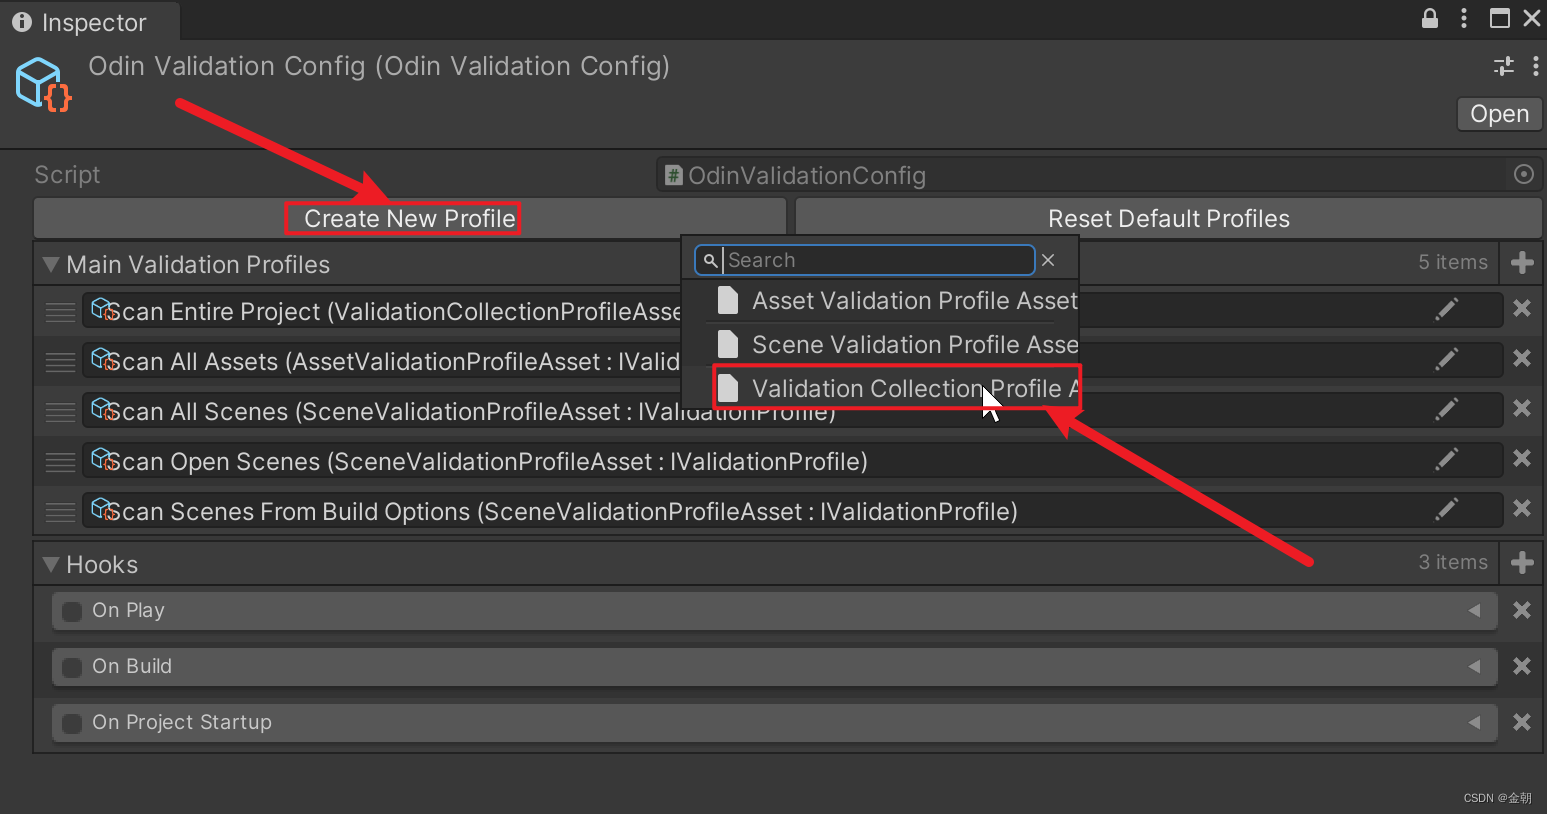Open the Inspector tab kebab menu
Screen dimensions: 1547x814
click(x=1464, y=18)
